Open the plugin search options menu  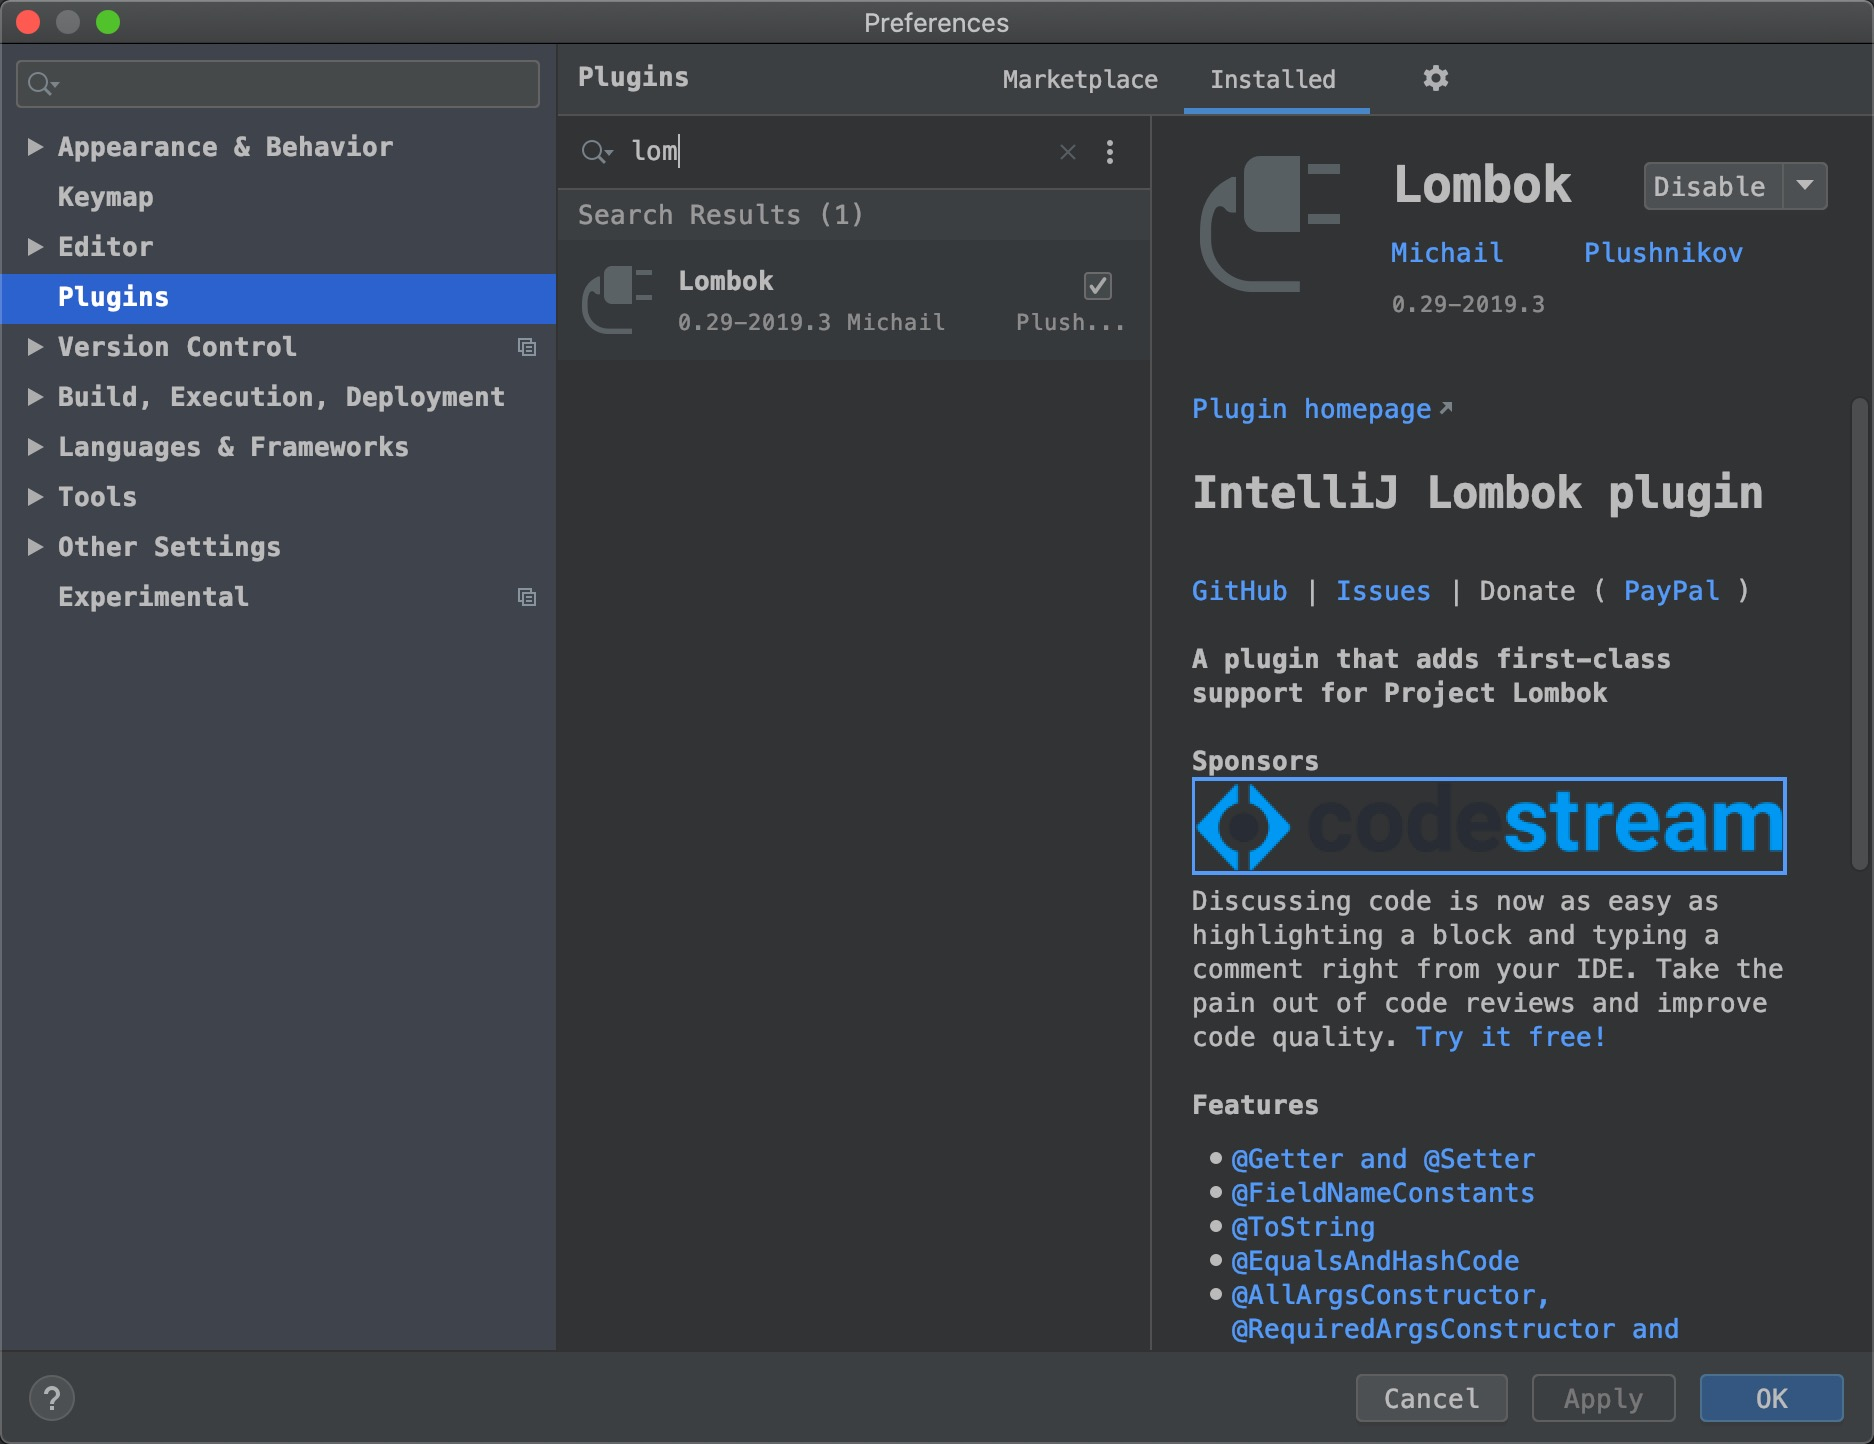pos(1109,152)
